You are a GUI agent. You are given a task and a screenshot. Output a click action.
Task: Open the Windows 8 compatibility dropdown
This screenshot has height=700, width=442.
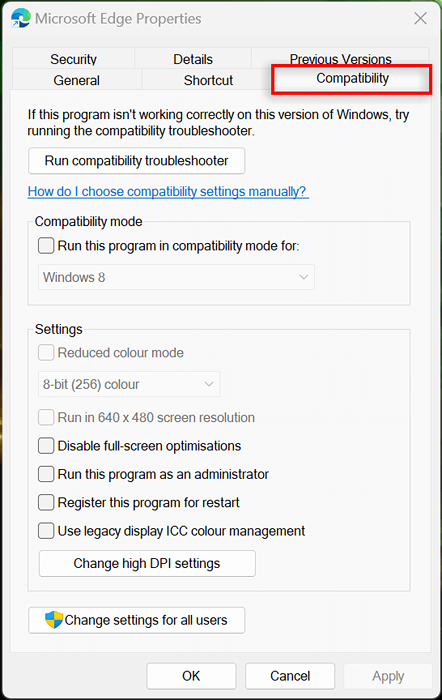[x=176, y=277]
